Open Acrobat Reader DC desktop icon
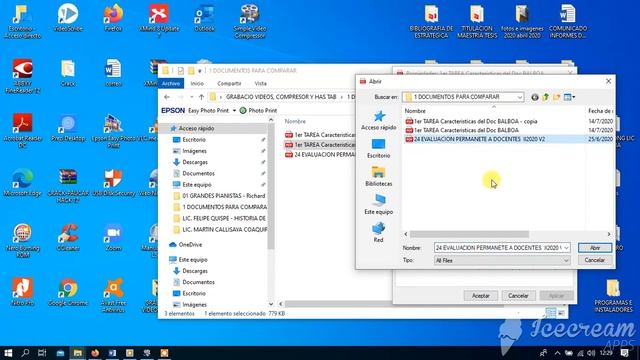This screenshot has width=640, height=360. pyautogui.click(x=22, y=131)
